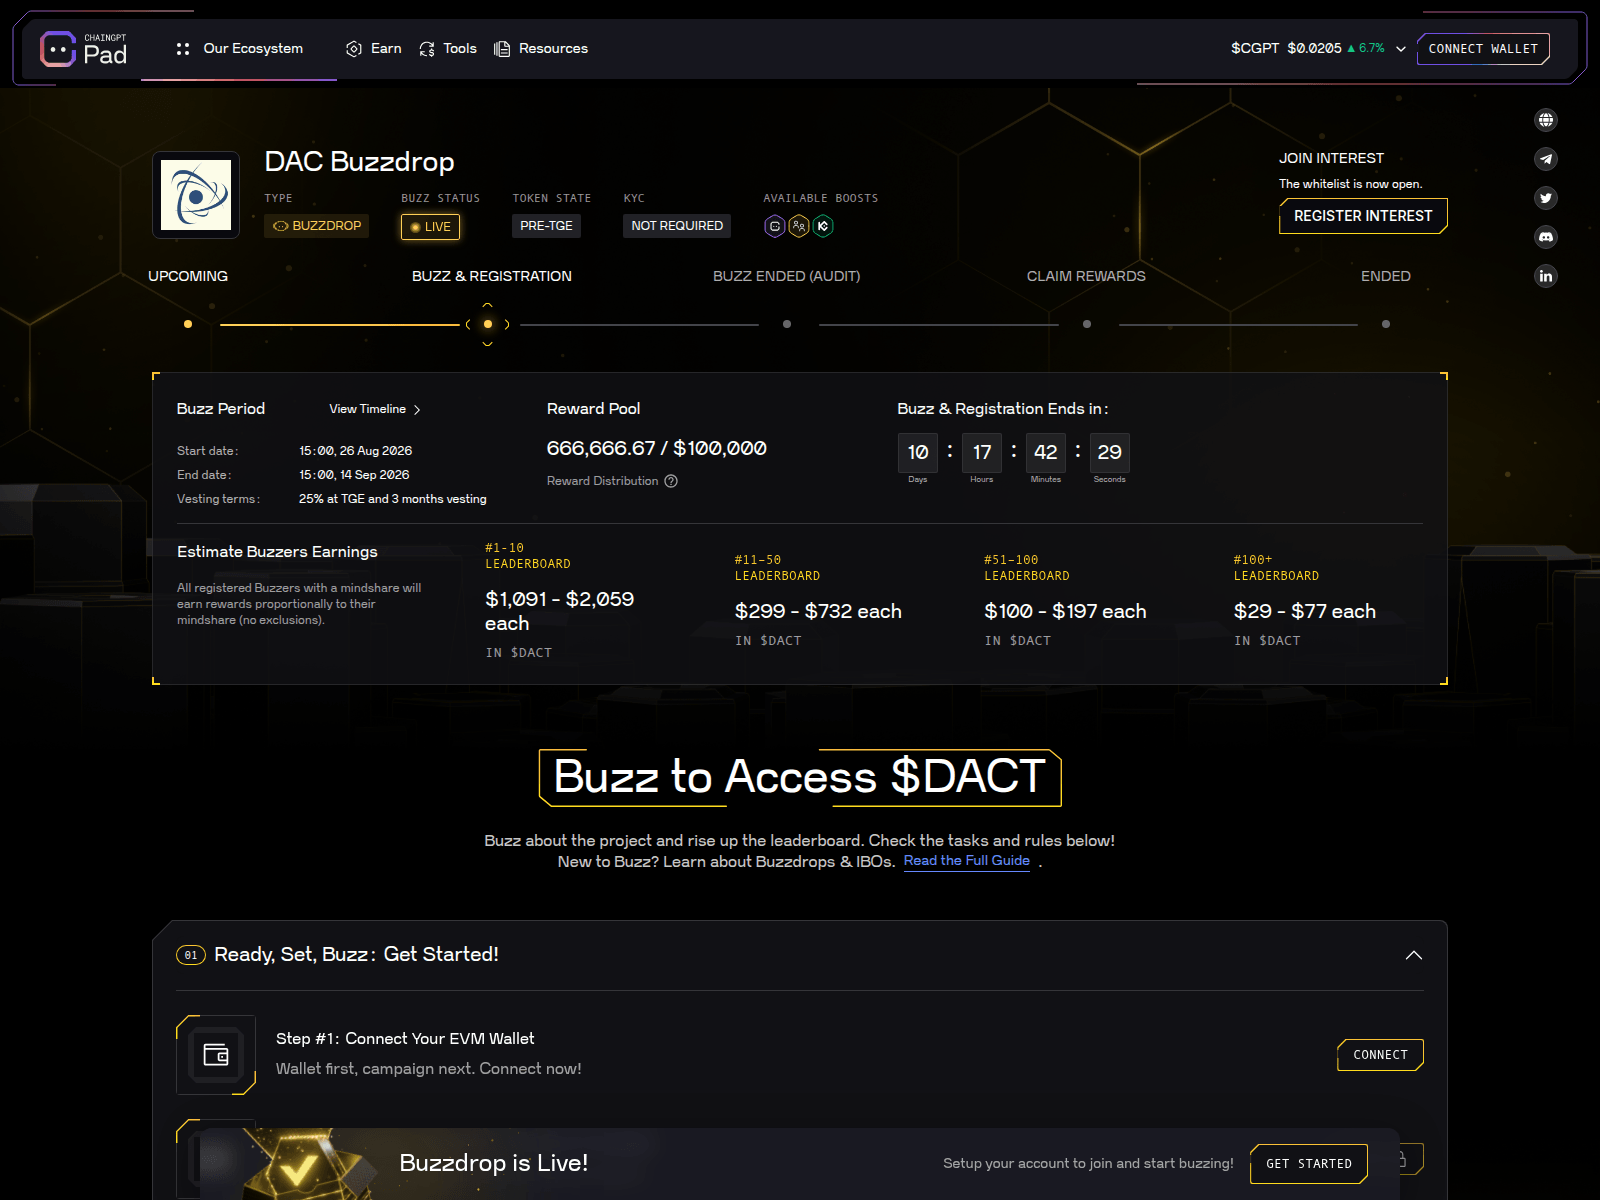Viewport: 1600px width, 1200px height.
Task: Click the GET STARTED banner button
Action: [1309, 1164]
